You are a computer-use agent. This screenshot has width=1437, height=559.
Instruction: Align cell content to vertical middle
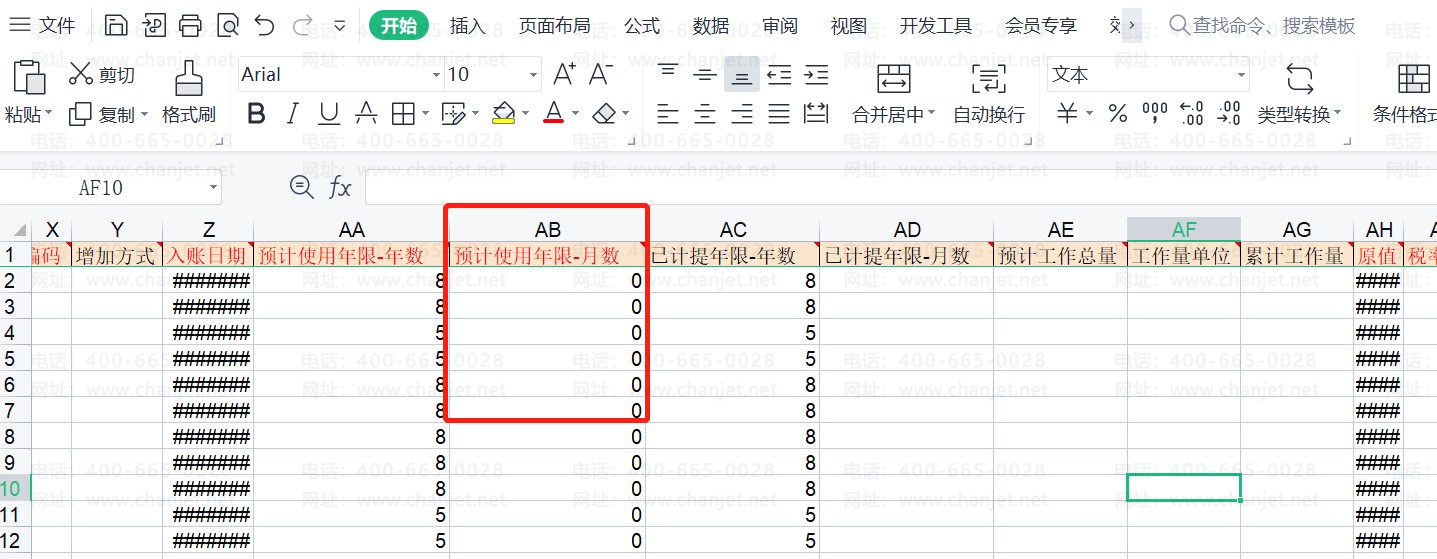click(x=705, y=74)
